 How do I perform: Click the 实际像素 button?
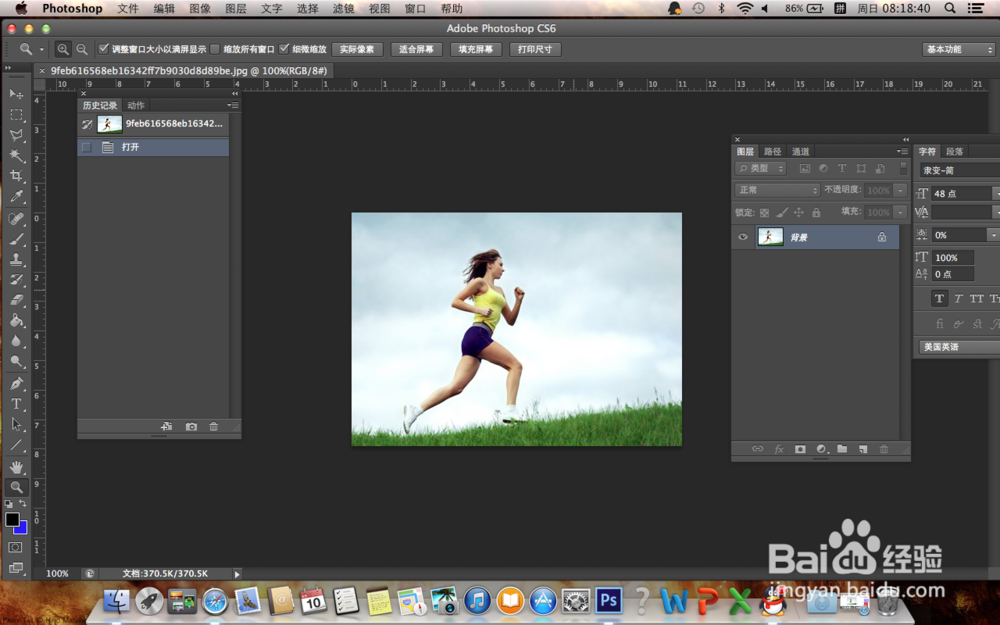(357, 49)
